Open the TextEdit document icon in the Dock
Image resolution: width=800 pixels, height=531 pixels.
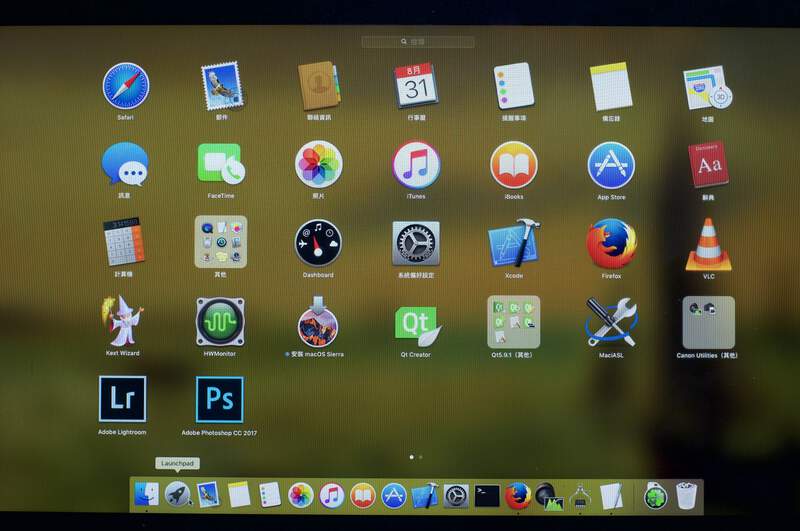[611, 496]
